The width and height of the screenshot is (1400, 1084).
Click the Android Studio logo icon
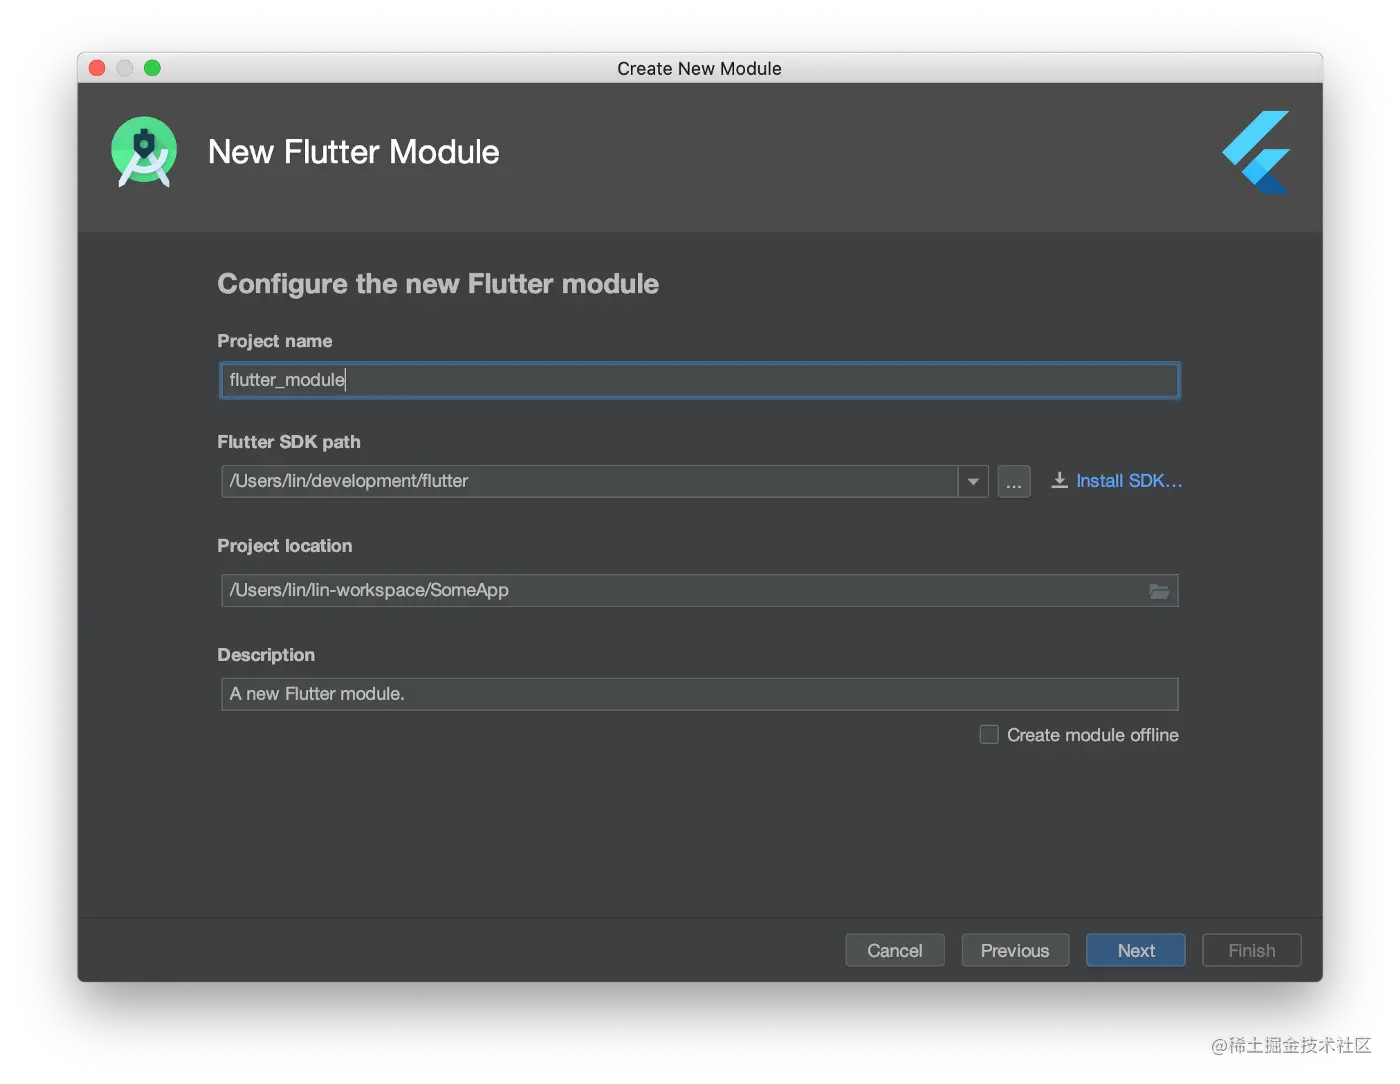click(x=144, y=152)
